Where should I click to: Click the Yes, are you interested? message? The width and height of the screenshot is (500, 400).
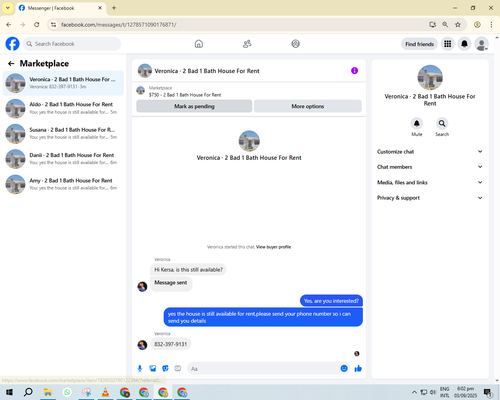click(x=331, y=301)
